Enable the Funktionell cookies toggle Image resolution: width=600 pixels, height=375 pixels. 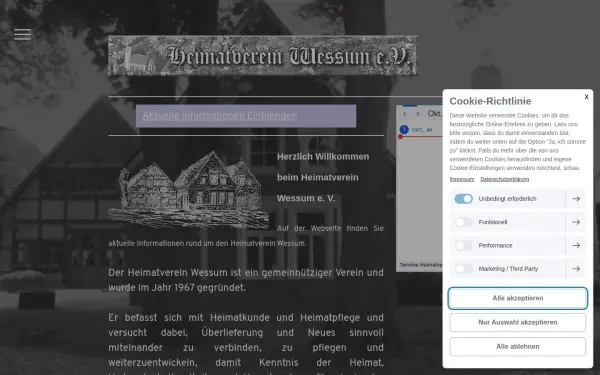pyautogui.click(x=463, y=222)
